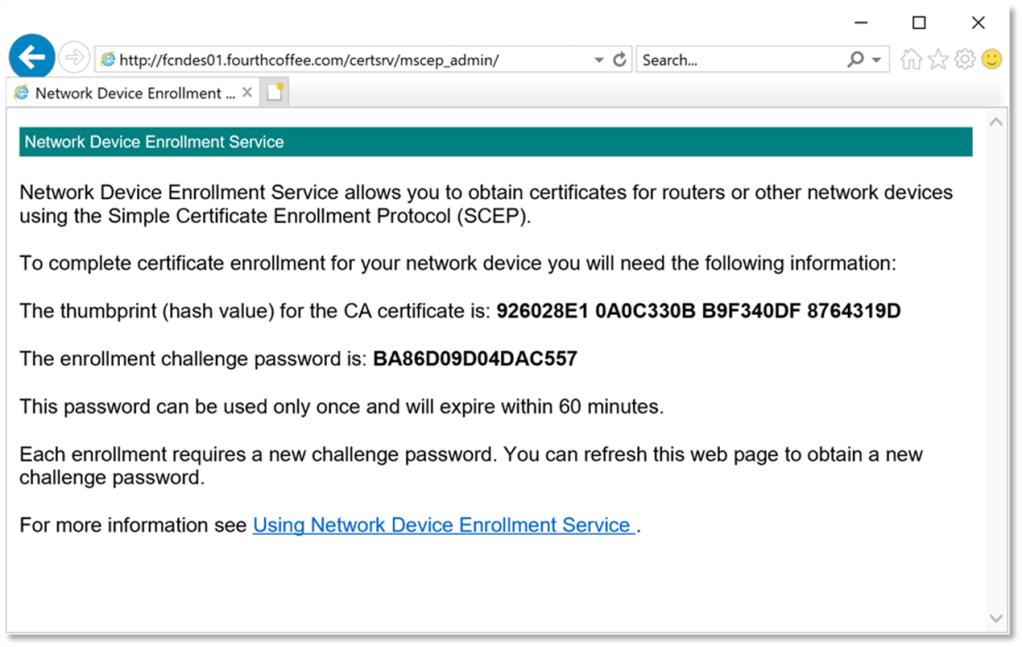Click the scrollbar down arrow

[995, 618]
